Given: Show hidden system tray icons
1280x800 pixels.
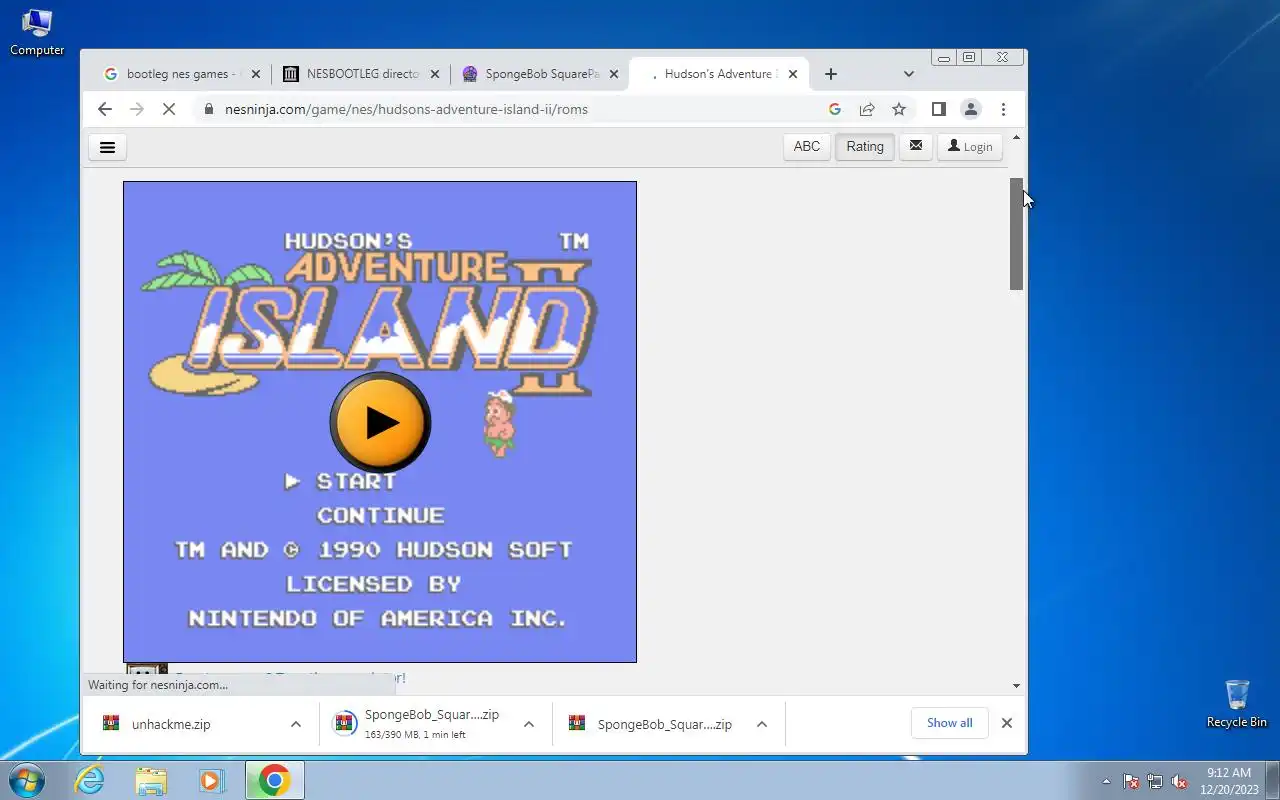Looking at the screenshot, I should coord(1106,781).
